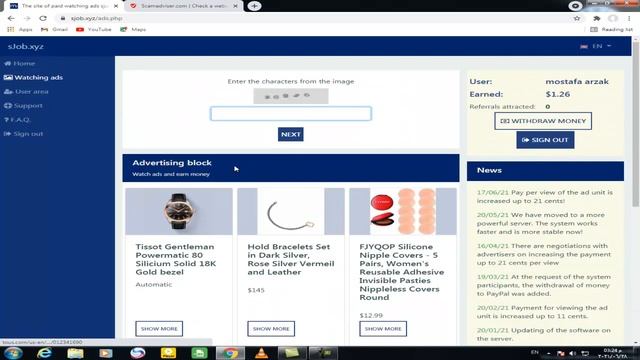Click the address bar URL
Viewport: 640px width, 360px height.
(97, 18)
